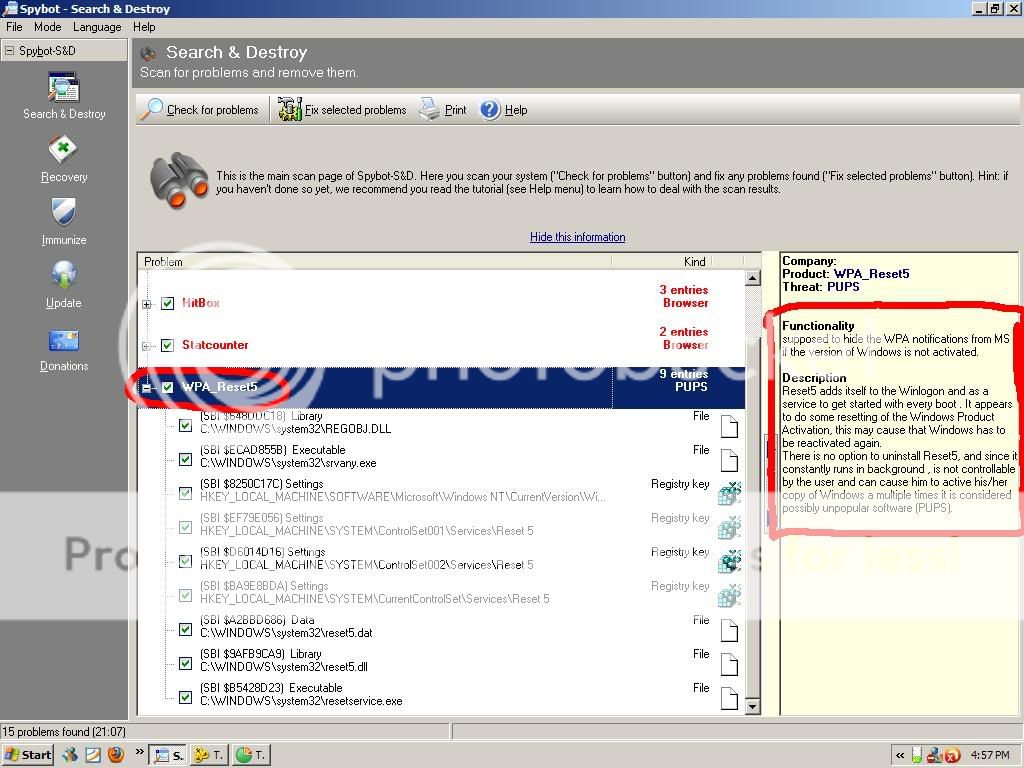Open the Donations section in sidebar
The width and height of the screenshot is (1024, 768).
pyautogui.click(x=64, y=349)
